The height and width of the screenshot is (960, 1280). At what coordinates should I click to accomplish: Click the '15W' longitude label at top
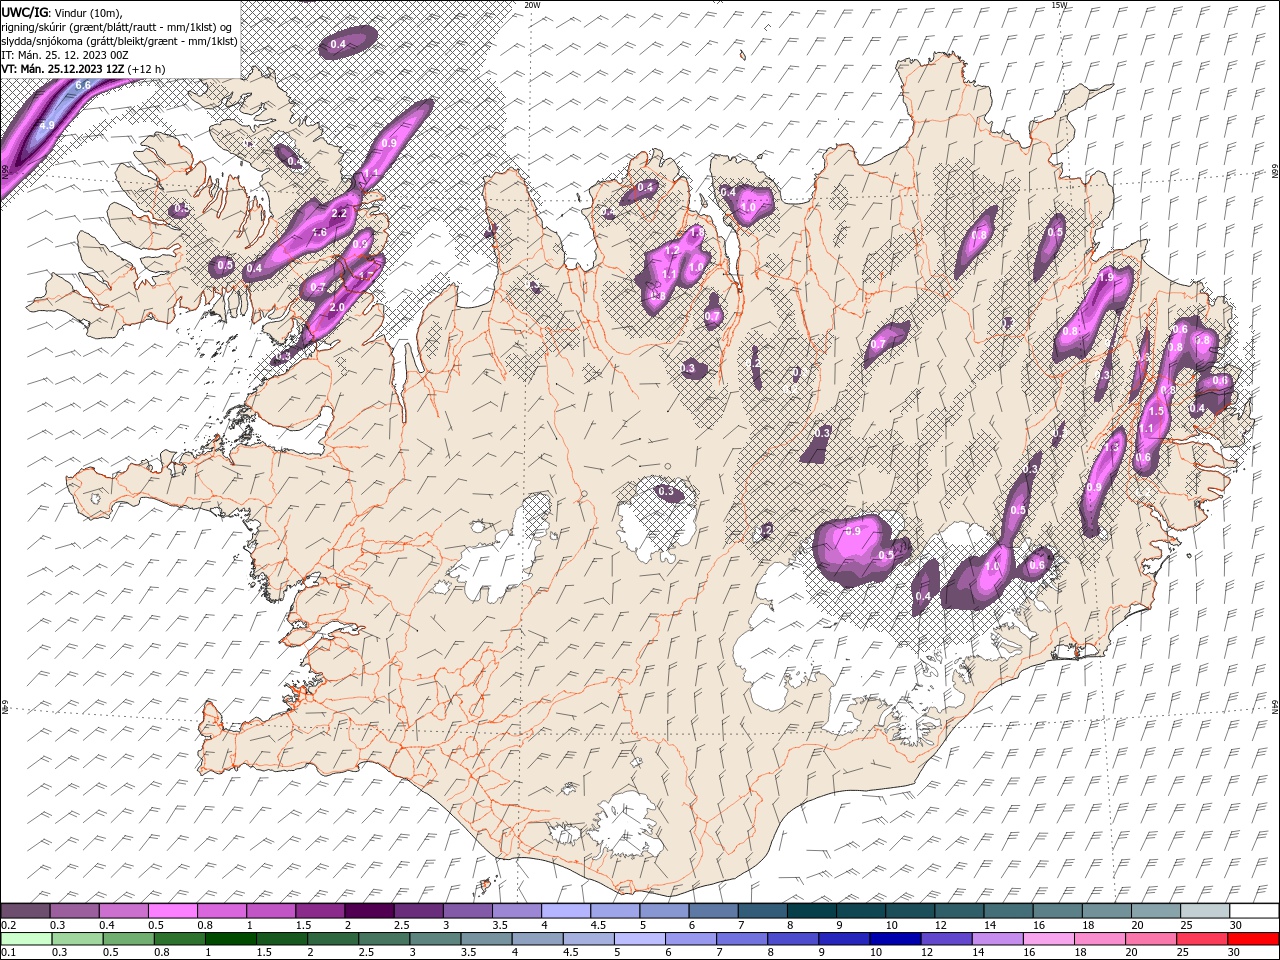1060,5
